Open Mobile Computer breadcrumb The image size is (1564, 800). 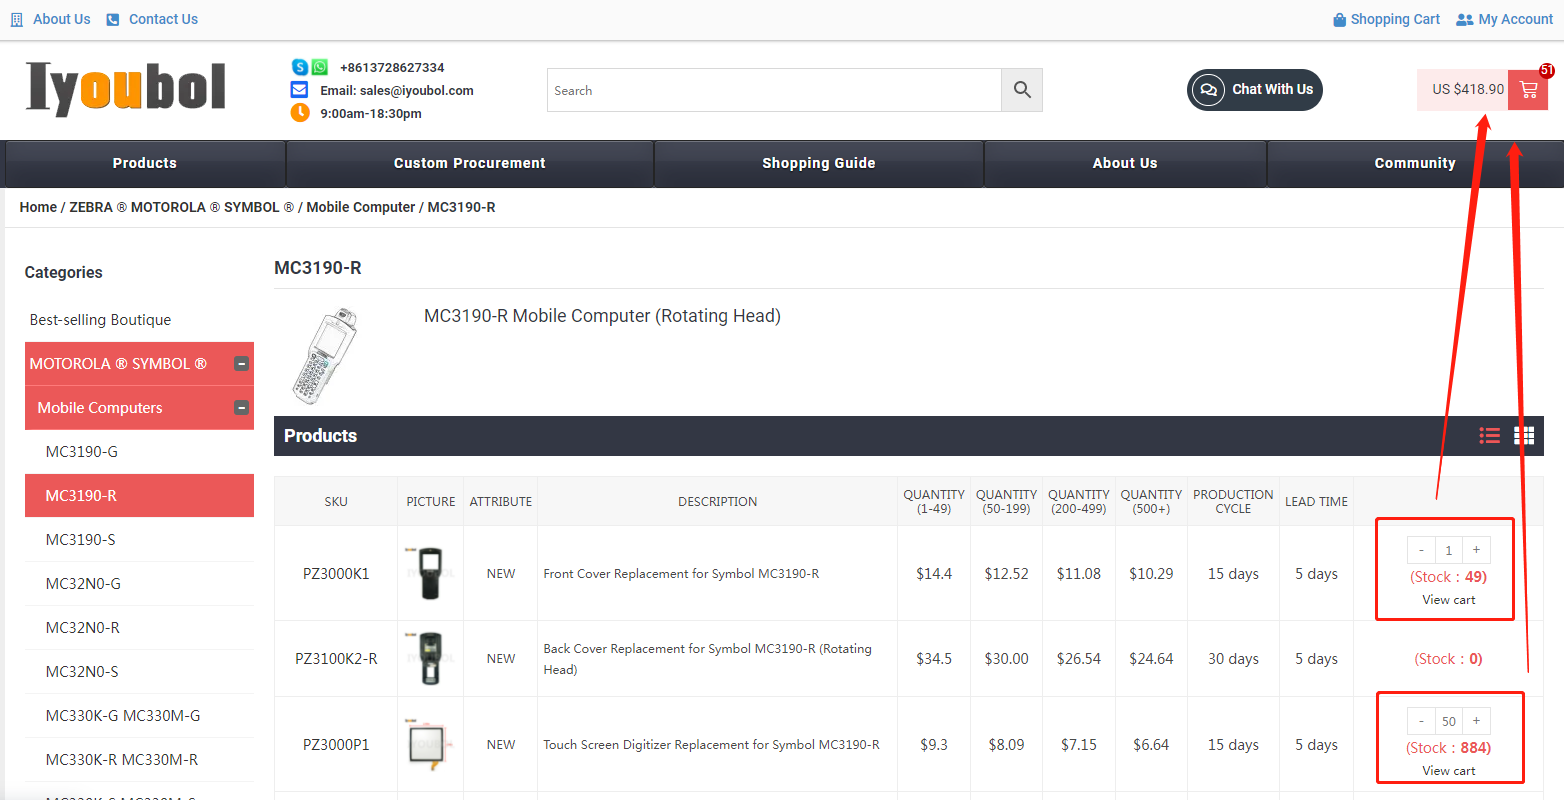tap(361, 207)
